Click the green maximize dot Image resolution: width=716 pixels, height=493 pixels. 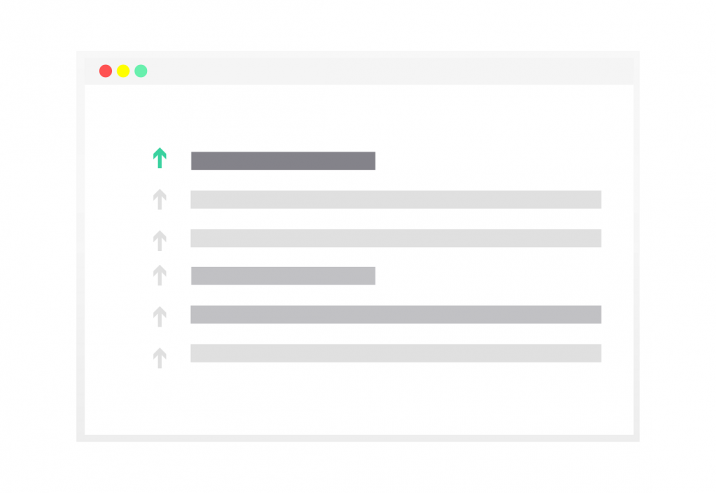pyautogui.click(x=141, y=71)
